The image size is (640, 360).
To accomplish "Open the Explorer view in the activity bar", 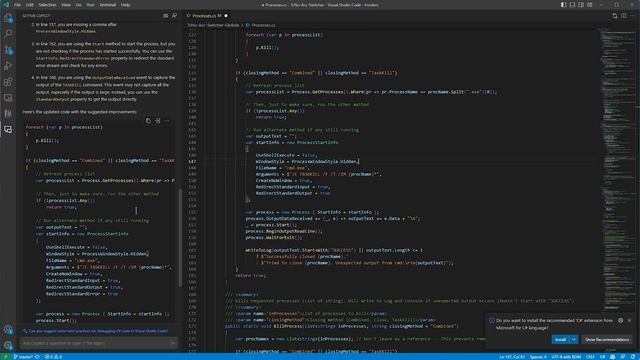I will pos(8,18).
